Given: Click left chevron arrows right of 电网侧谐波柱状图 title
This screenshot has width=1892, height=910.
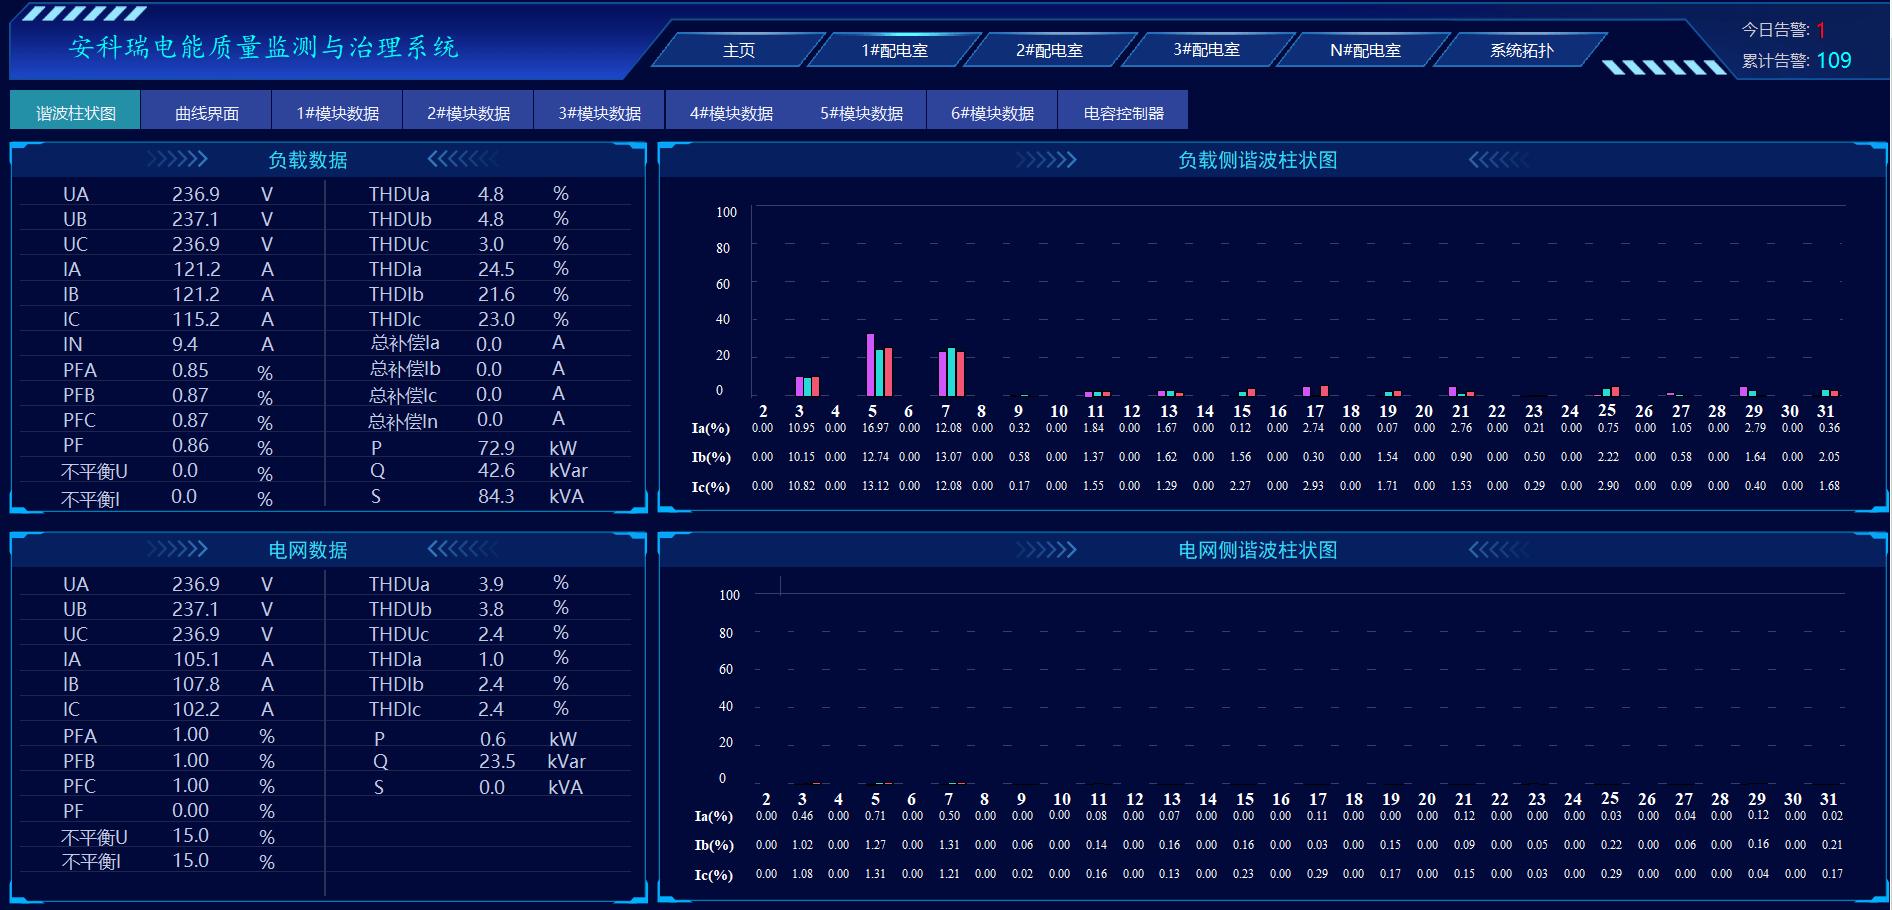Looking at the screenshot, I should point(1498,549).
